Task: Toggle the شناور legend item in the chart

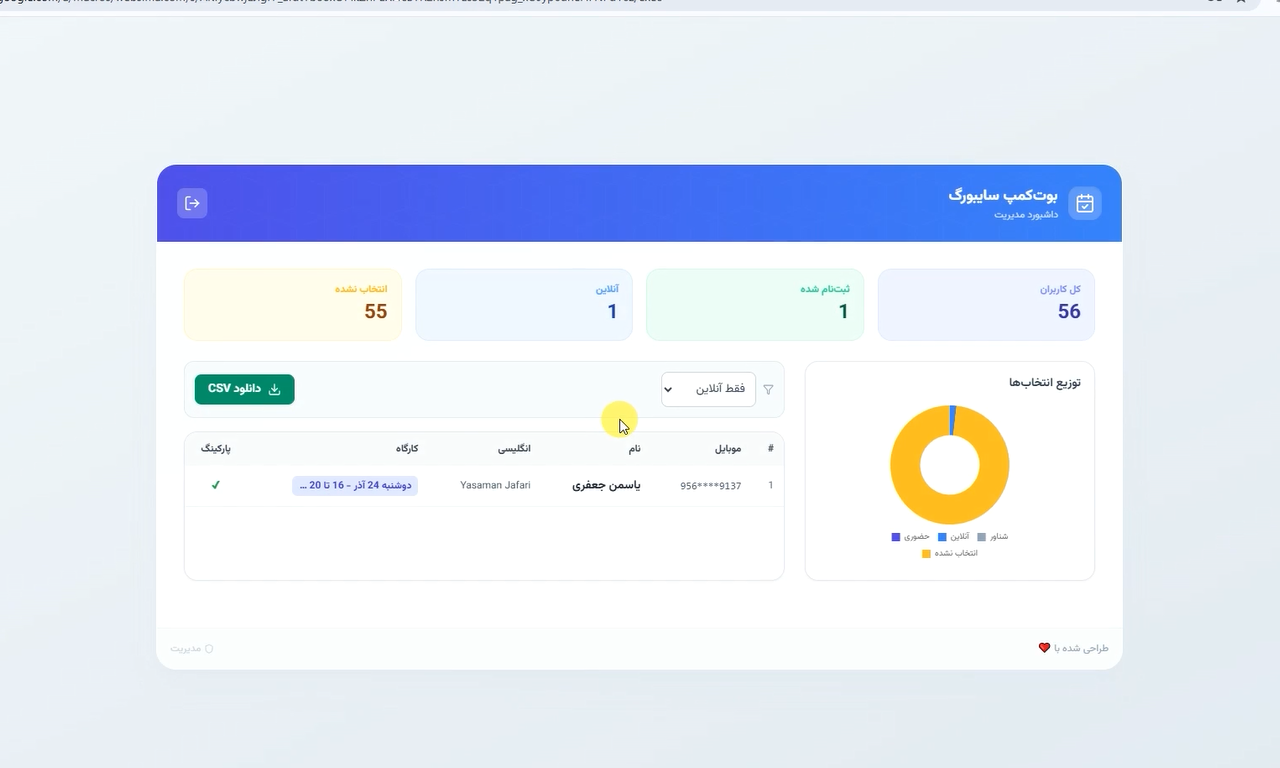Action: point(992,537)
